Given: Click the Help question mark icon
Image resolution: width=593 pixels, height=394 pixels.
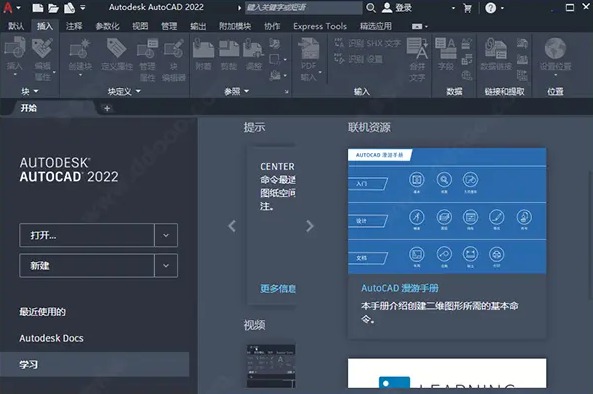Looking at the screenshot, I should tap(491, 8).
